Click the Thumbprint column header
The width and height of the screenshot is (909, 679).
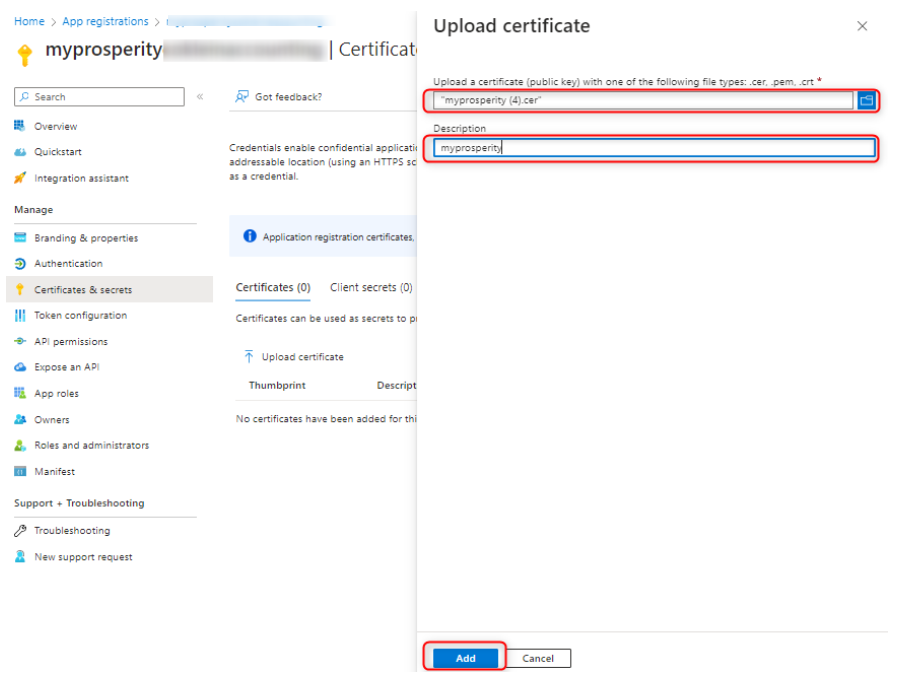point(277,386)
